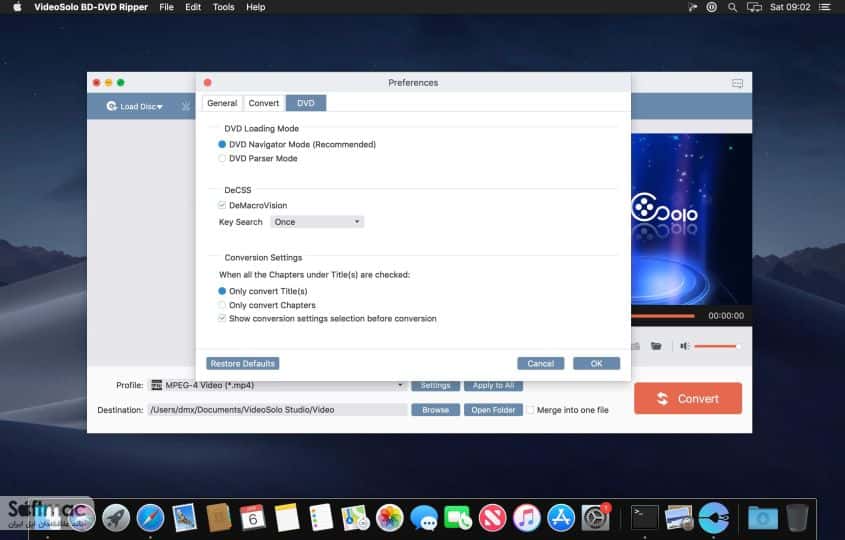This screenshot has width=845, height=540.
Task: Click the Sat 09:02 menu bar clock
Action: [x=790, y=7]
